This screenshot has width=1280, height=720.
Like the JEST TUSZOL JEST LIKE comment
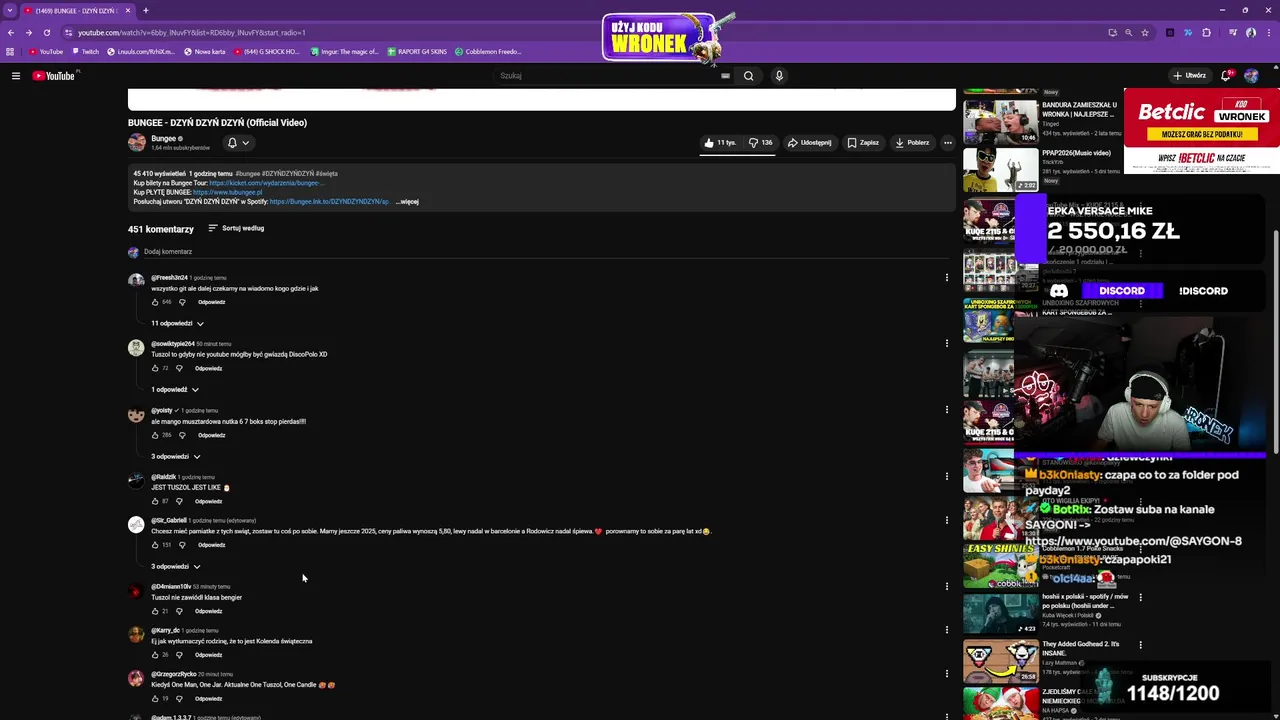(156, 502)
